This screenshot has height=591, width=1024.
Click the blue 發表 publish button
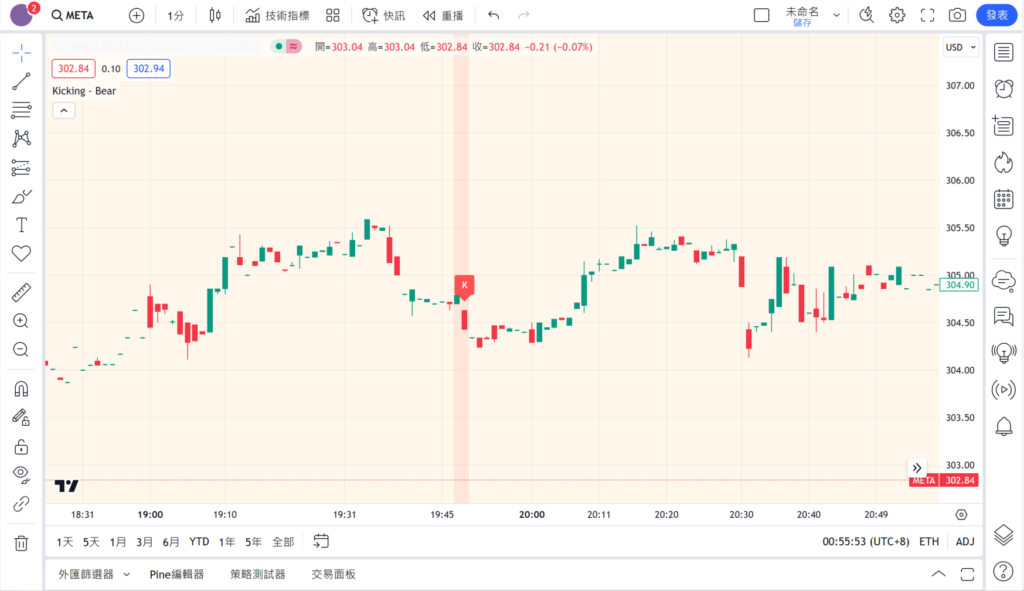pyautogui.click(x=996, y=15)
